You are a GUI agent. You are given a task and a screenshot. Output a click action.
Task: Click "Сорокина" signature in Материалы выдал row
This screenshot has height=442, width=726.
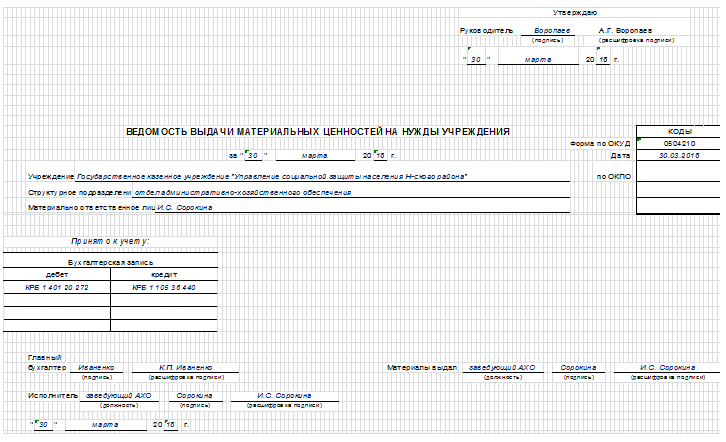pyautogui.click(x=578, y=367)
